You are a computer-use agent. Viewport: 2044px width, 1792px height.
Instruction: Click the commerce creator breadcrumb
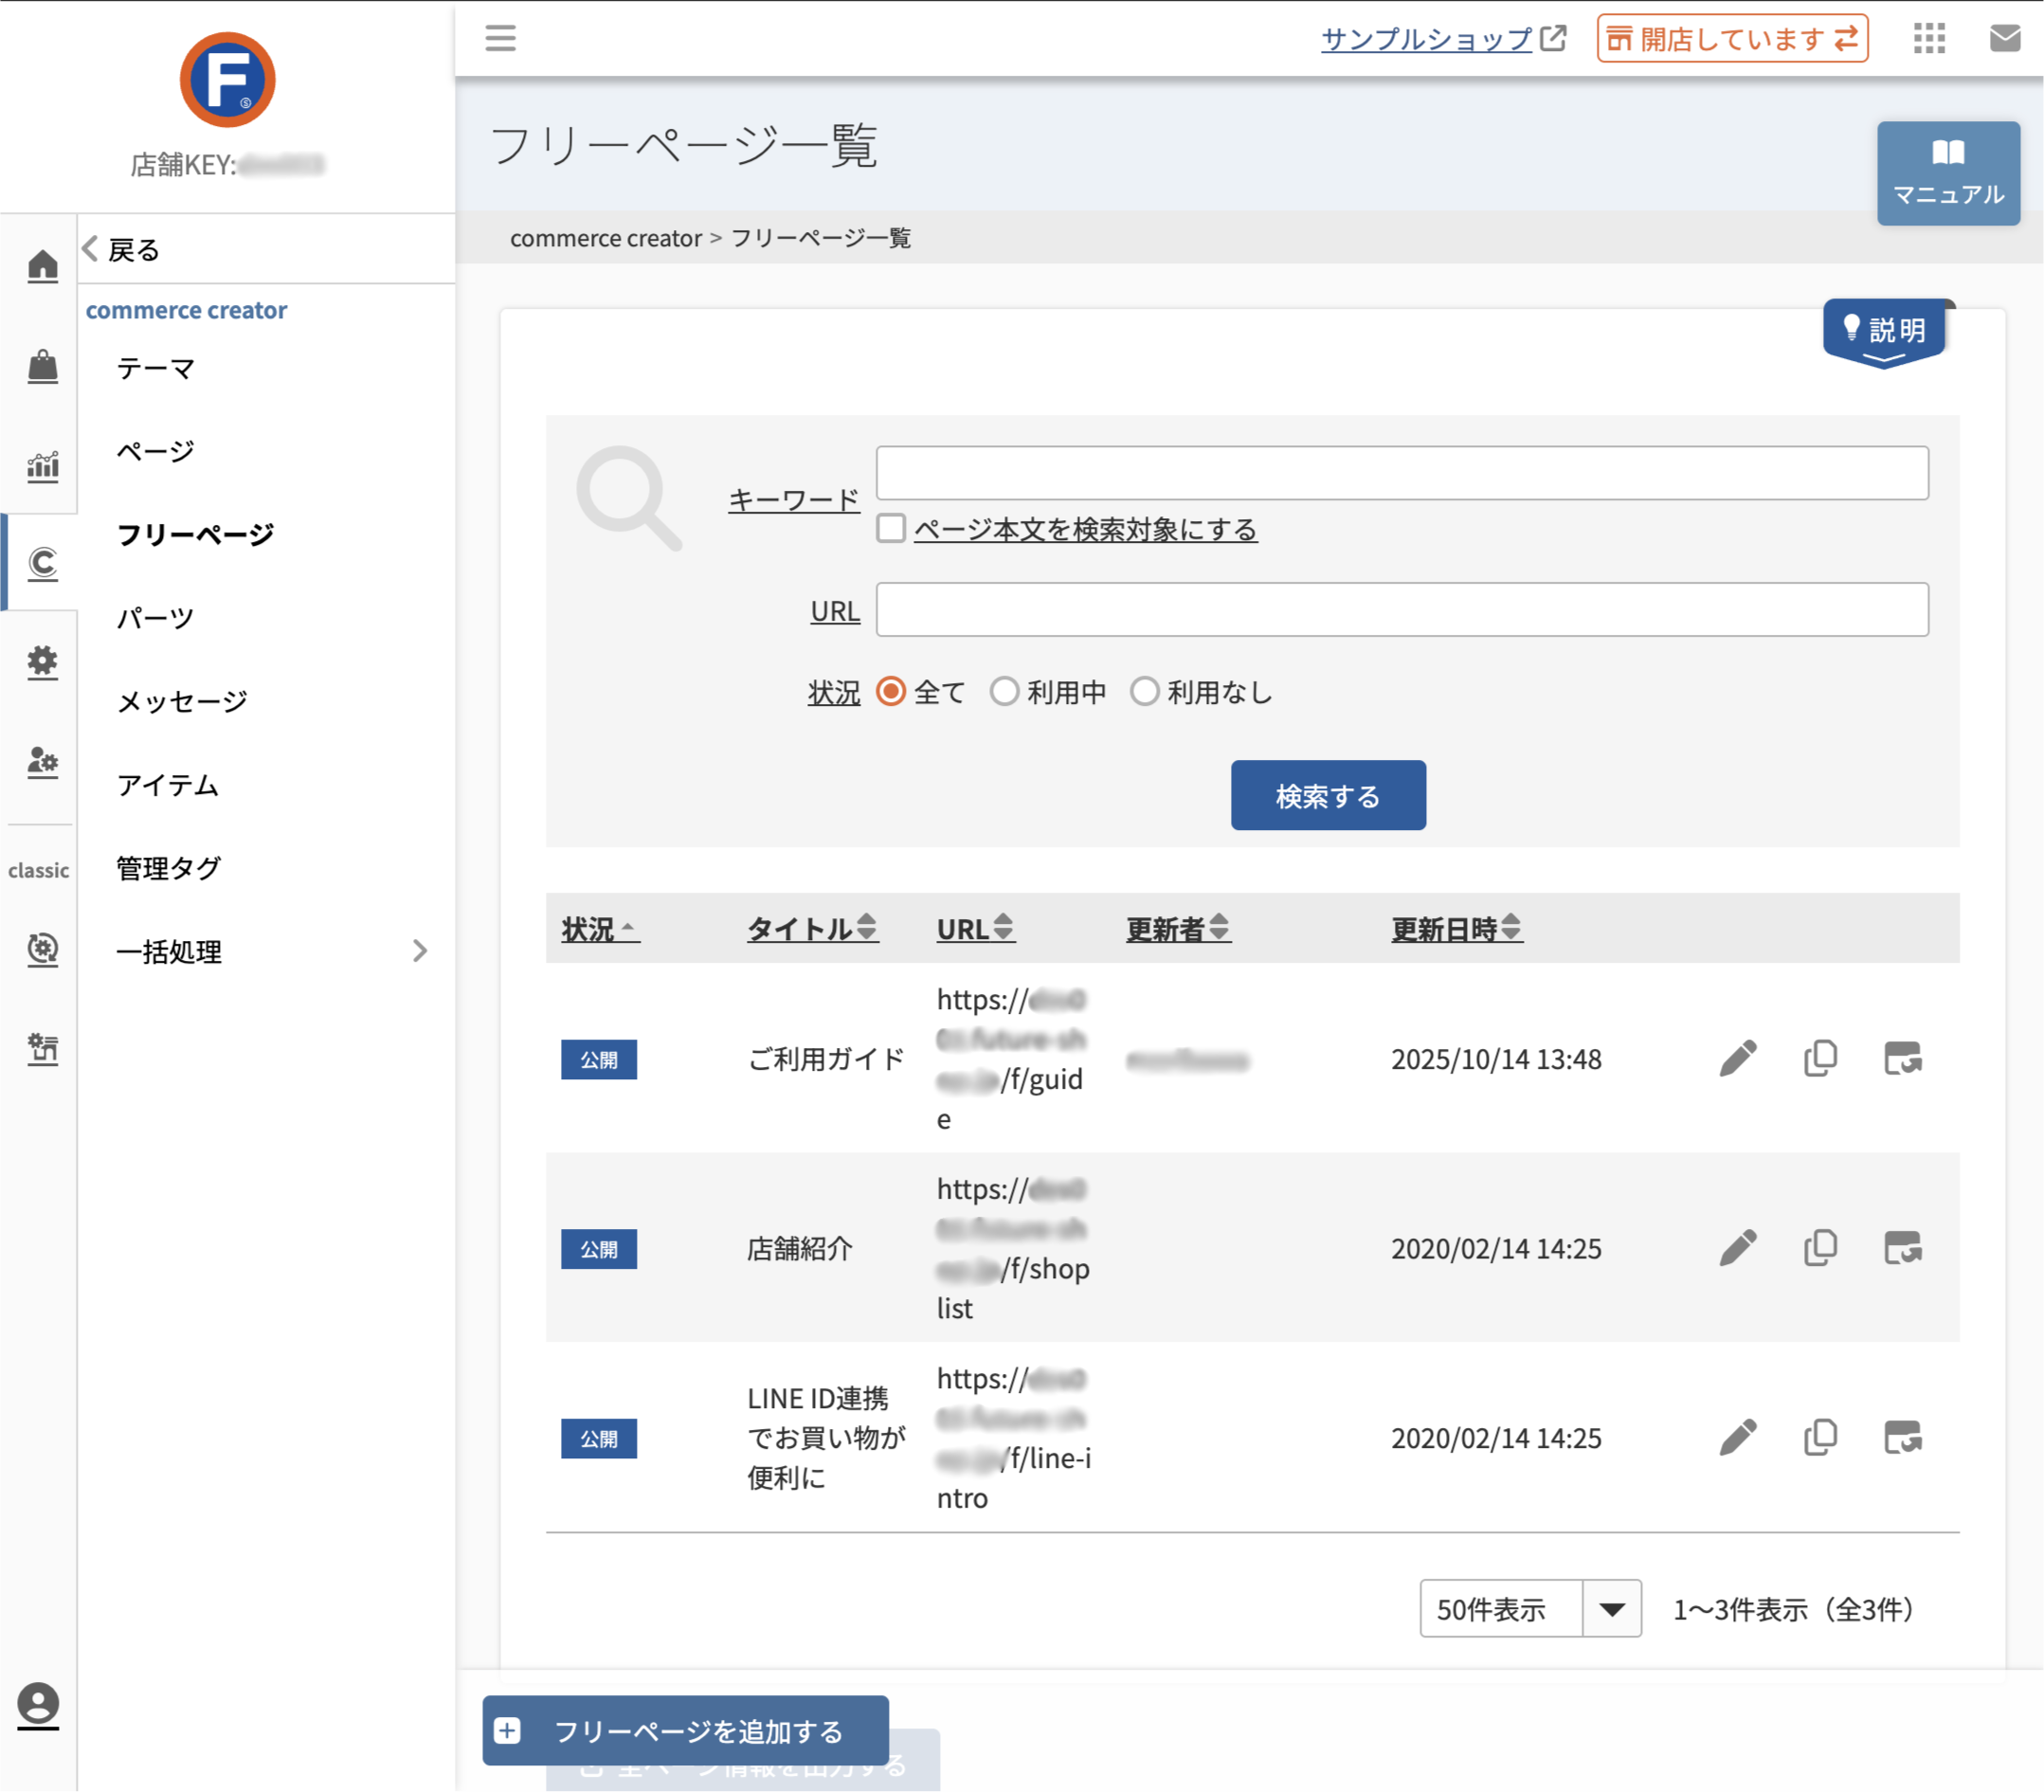click(x=606, y=238)
